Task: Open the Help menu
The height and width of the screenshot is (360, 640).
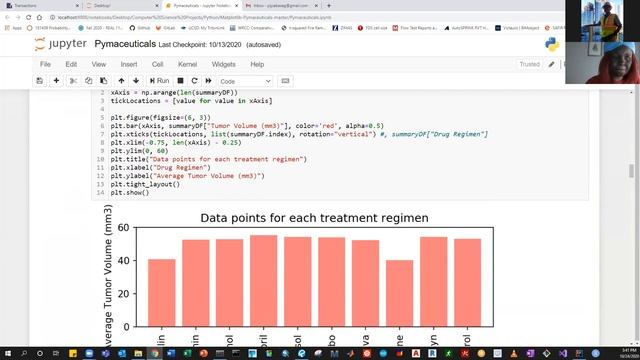Action: (257, 64)
